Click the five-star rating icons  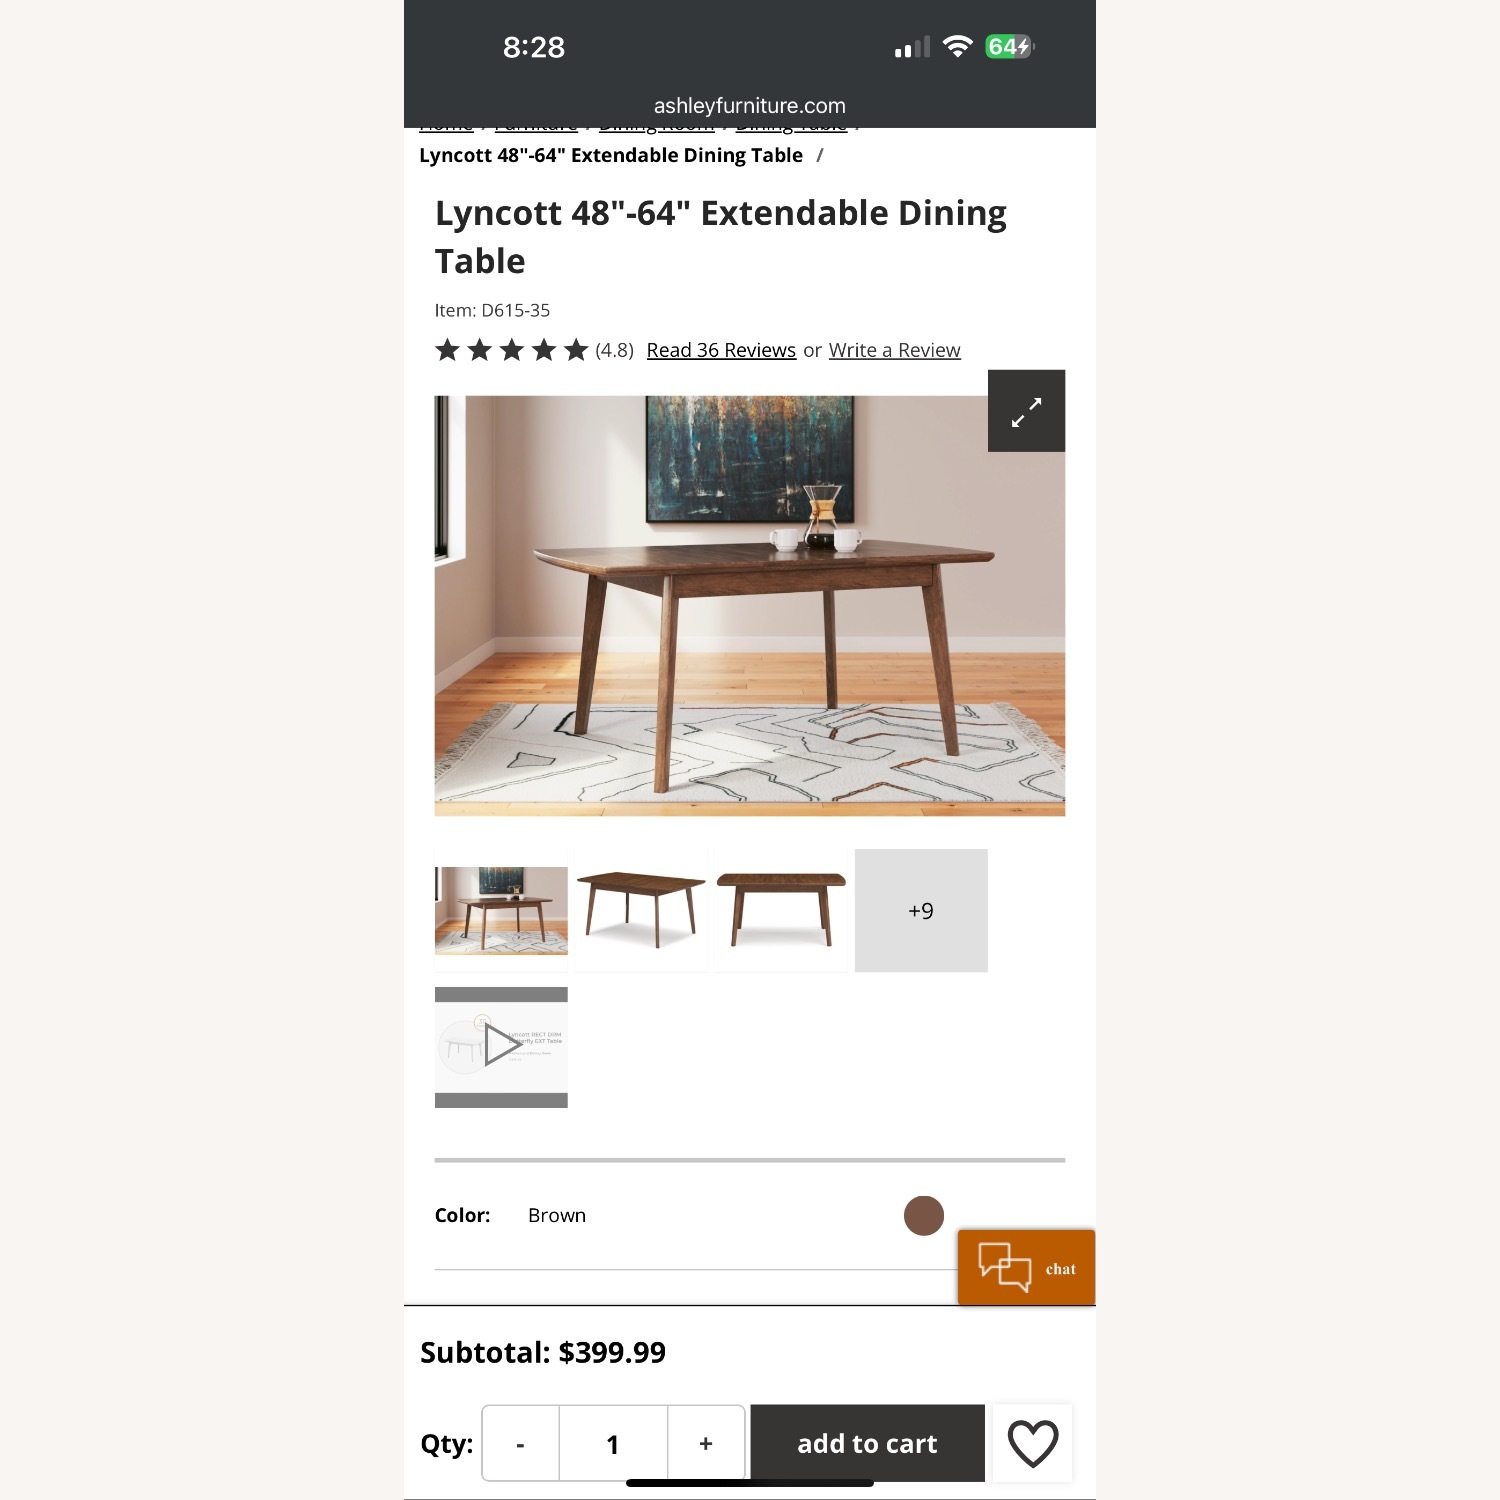[x=511, y=350]
